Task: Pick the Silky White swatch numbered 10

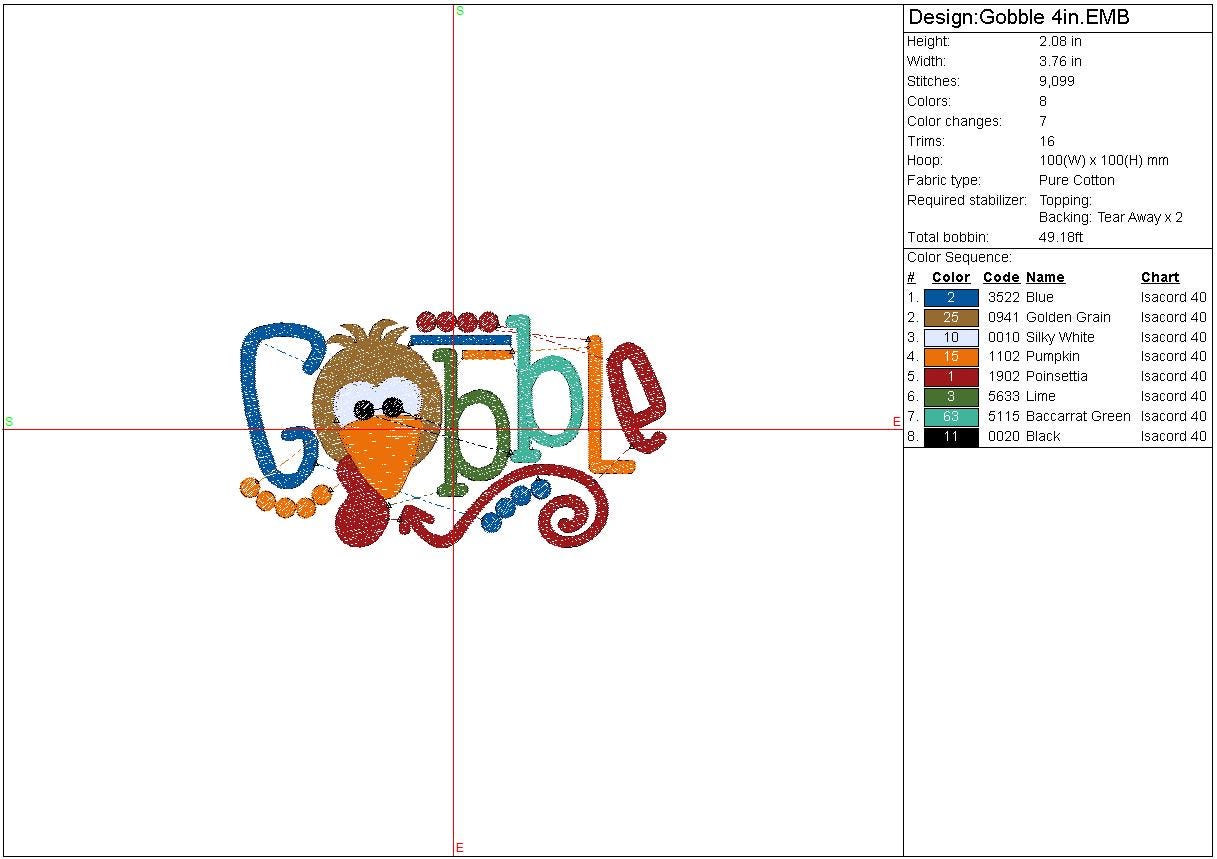Action: pyautogui.click(x=950, y=337)
